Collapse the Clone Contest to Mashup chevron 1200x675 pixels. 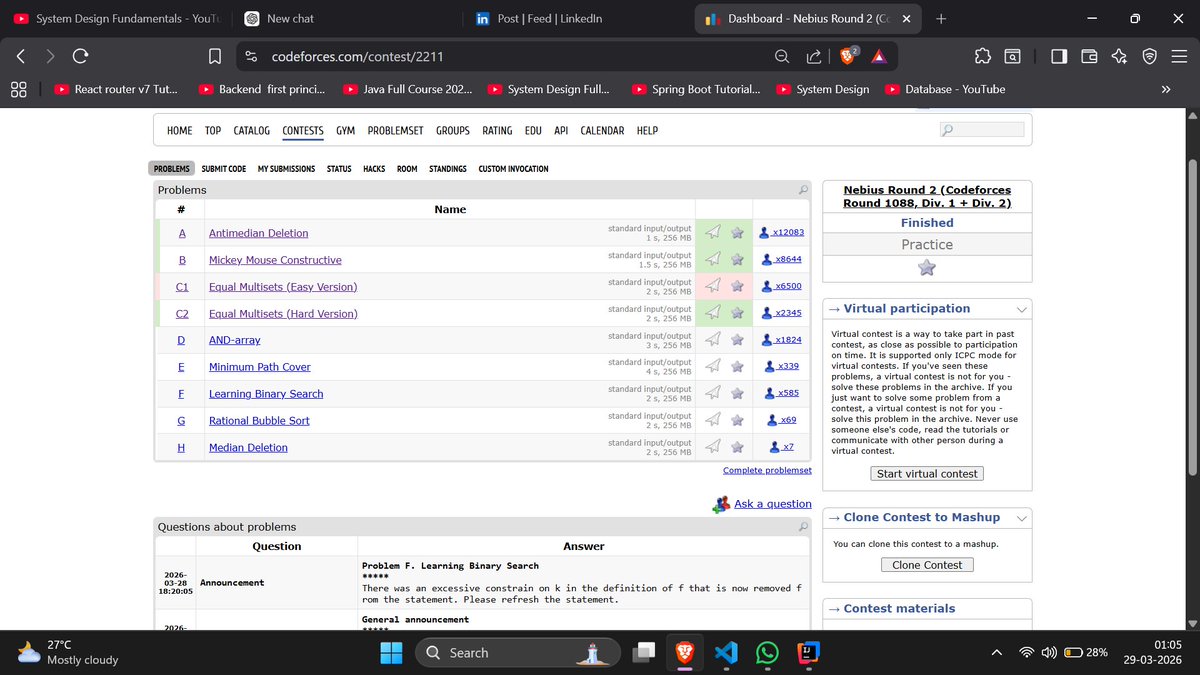(1021, 518)
